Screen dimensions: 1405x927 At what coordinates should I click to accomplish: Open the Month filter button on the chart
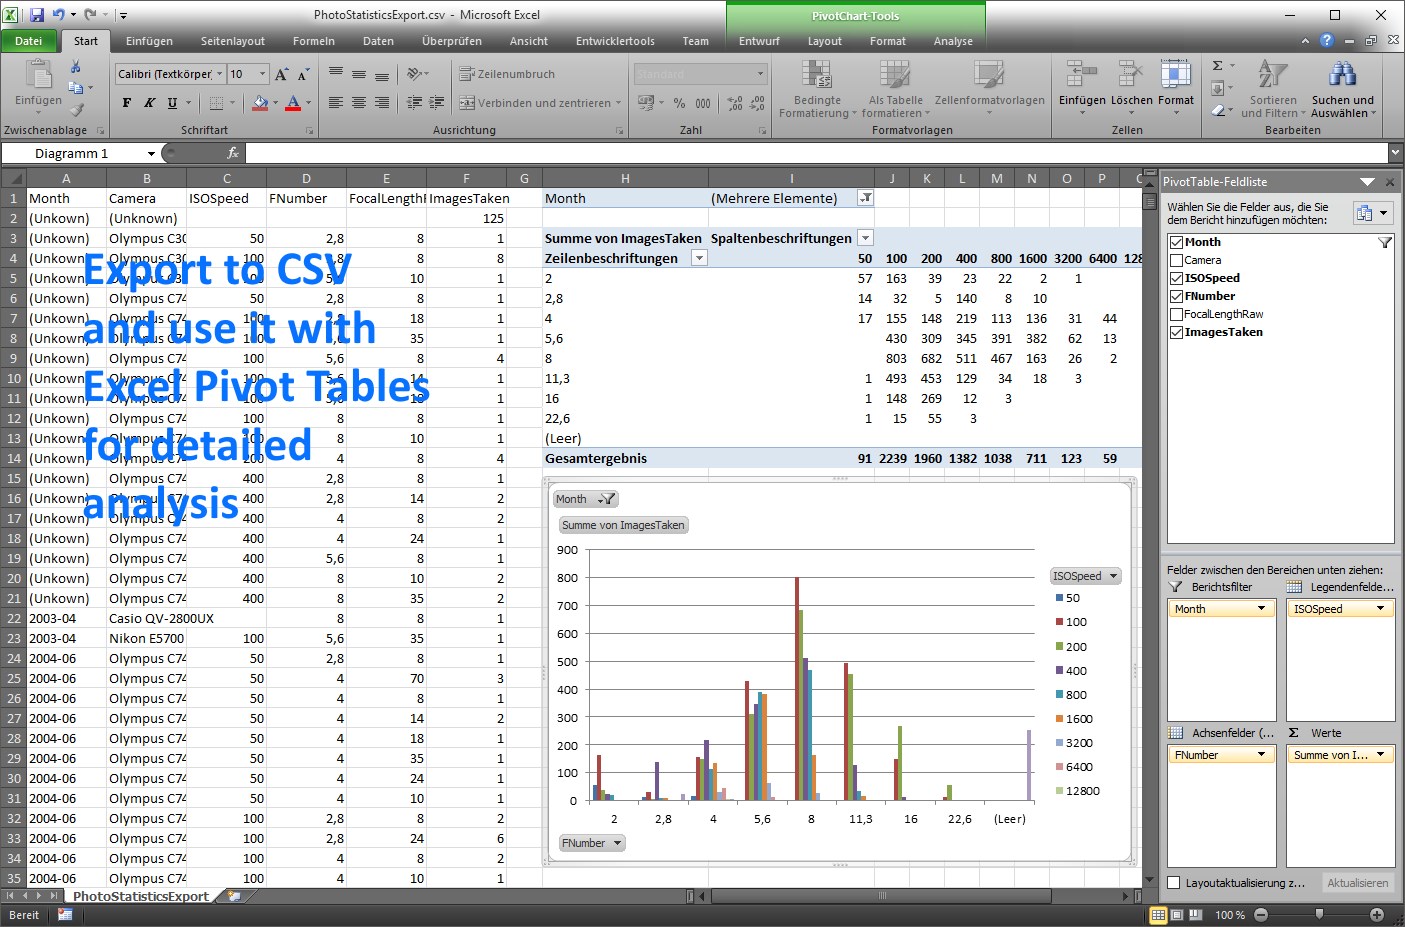tap(586, 499)
